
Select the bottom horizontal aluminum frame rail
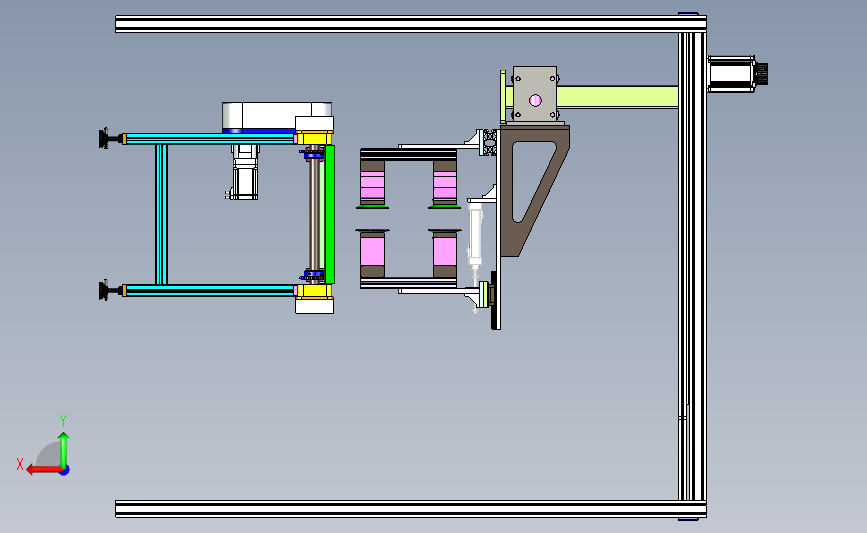click(410, 509)
